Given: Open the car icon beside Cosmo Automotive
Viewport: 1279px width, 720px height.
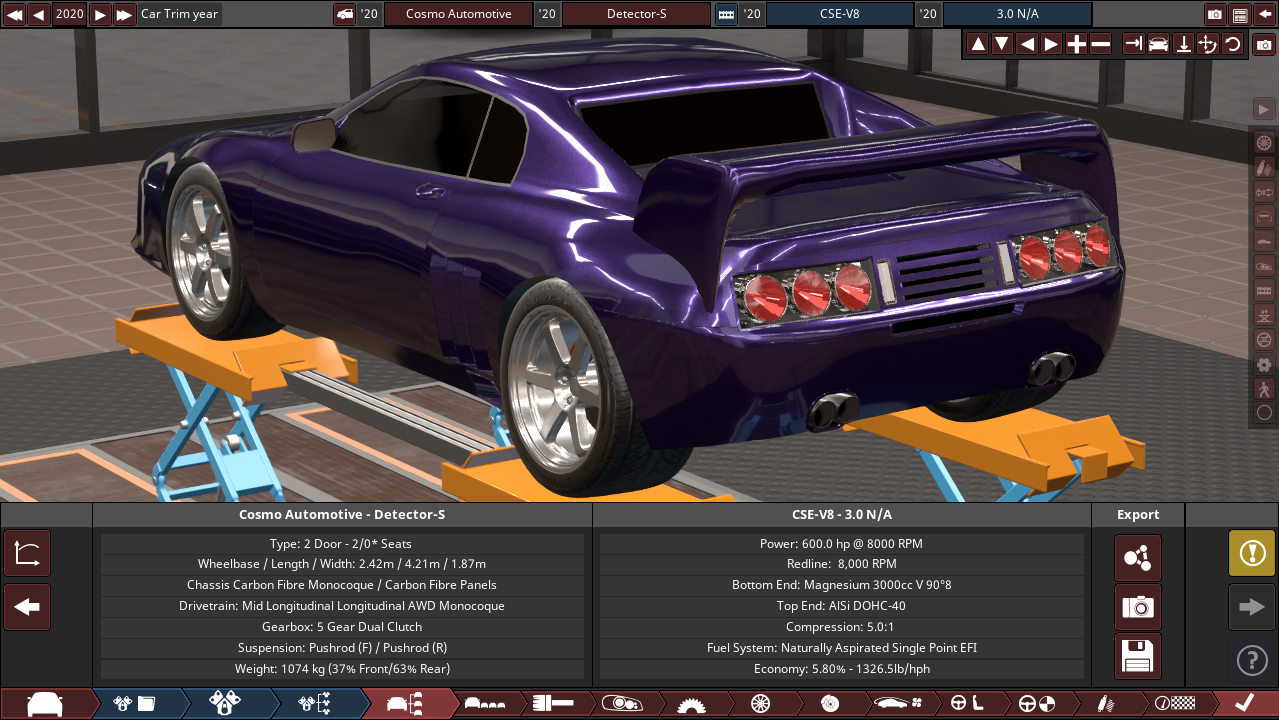Looking at the screenshot, I should [x=344, y=14].
